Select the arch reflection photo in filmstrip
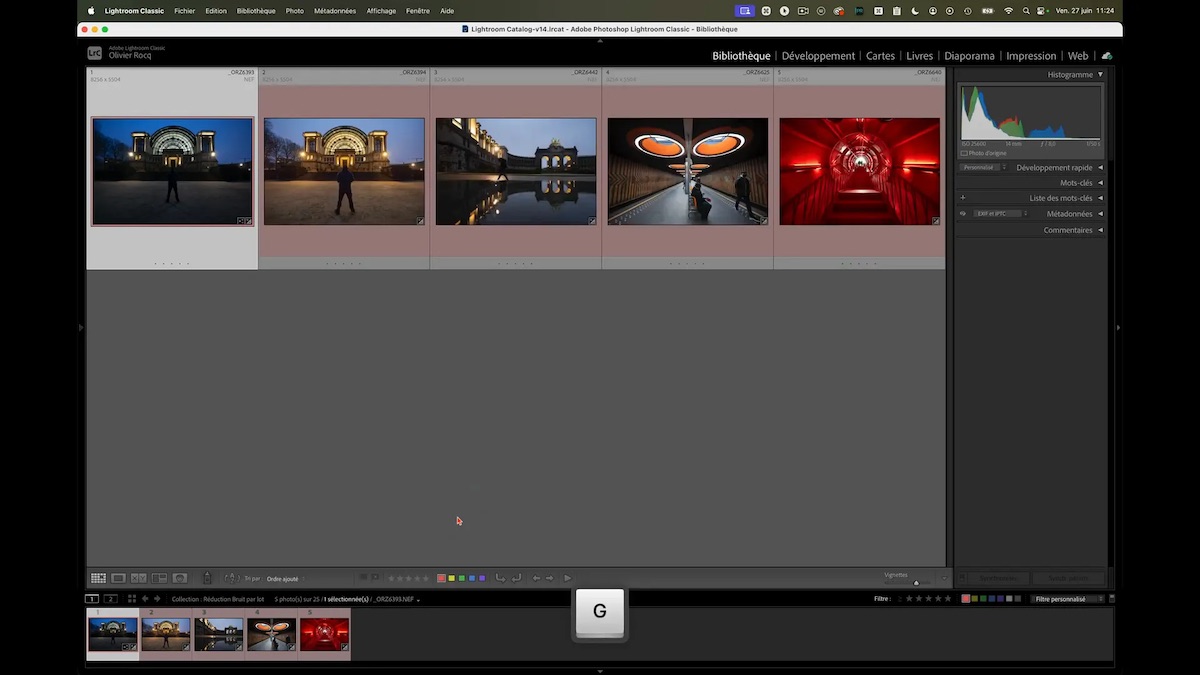 pos(218,634)
